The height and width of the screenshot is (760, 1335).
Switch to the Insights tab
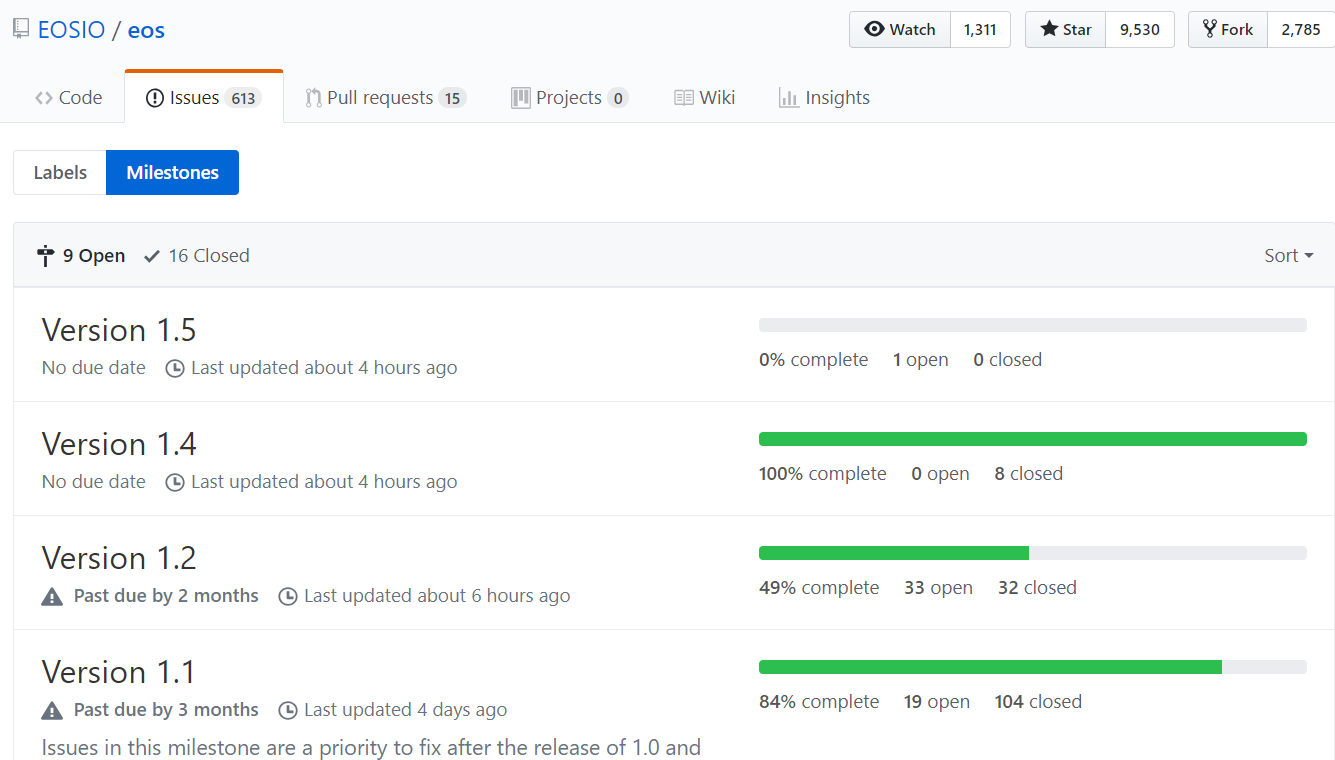click(x=824, y=98)
